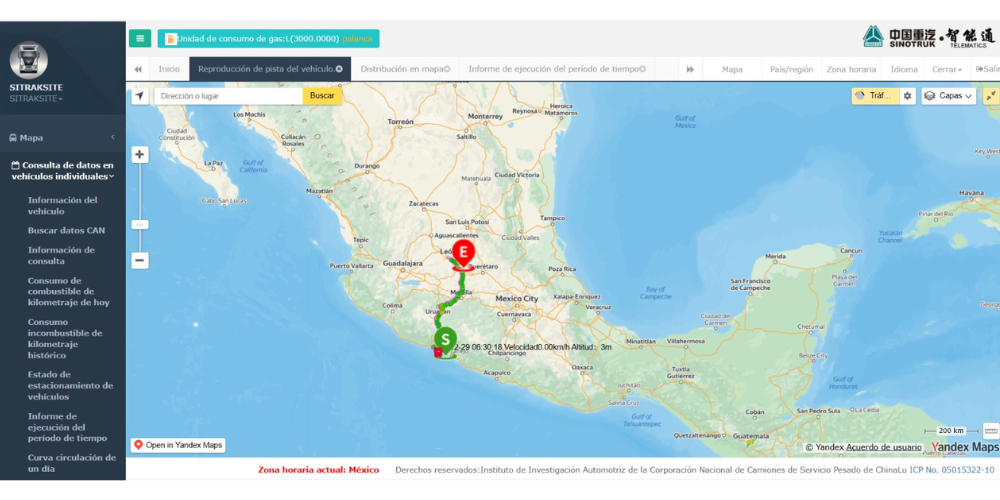Screen dimensions: 1000x500
Task: Close the Reproducción de pista del vehículo tab
Action: 340,69
